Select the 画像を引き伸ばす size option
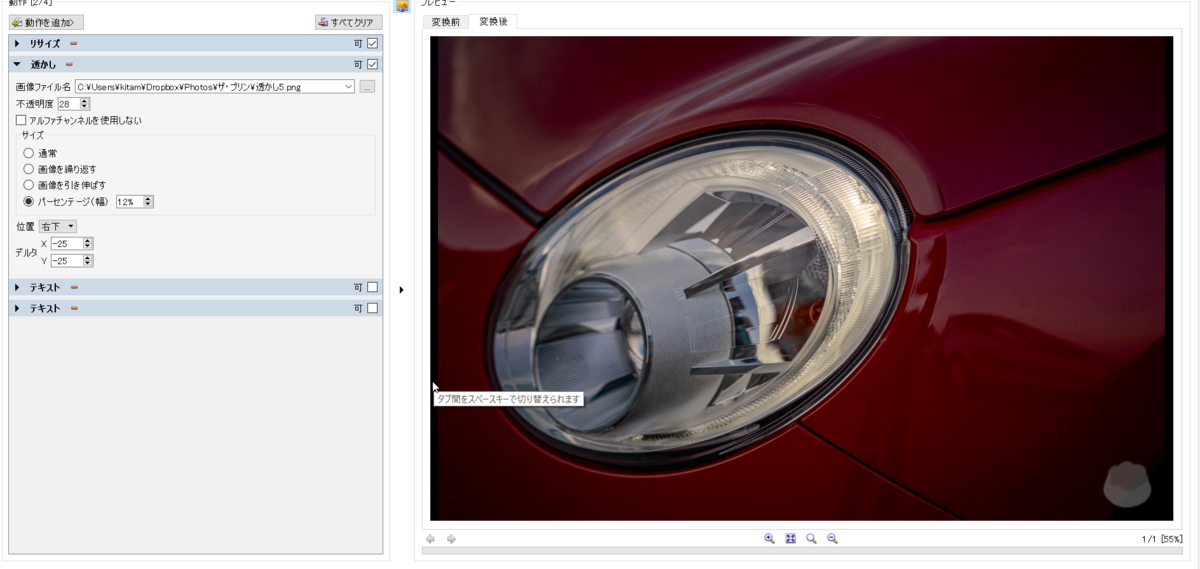Viewport: 1200px width, 569px height. point(28,185)
